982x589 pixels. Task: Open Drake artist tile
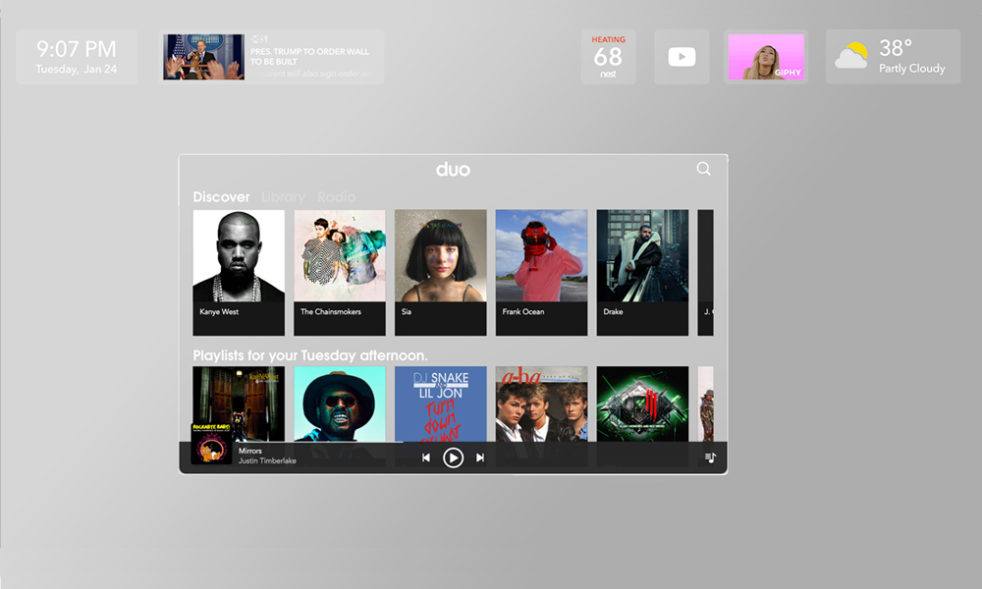pyautogui.click(x=642, y=270)
